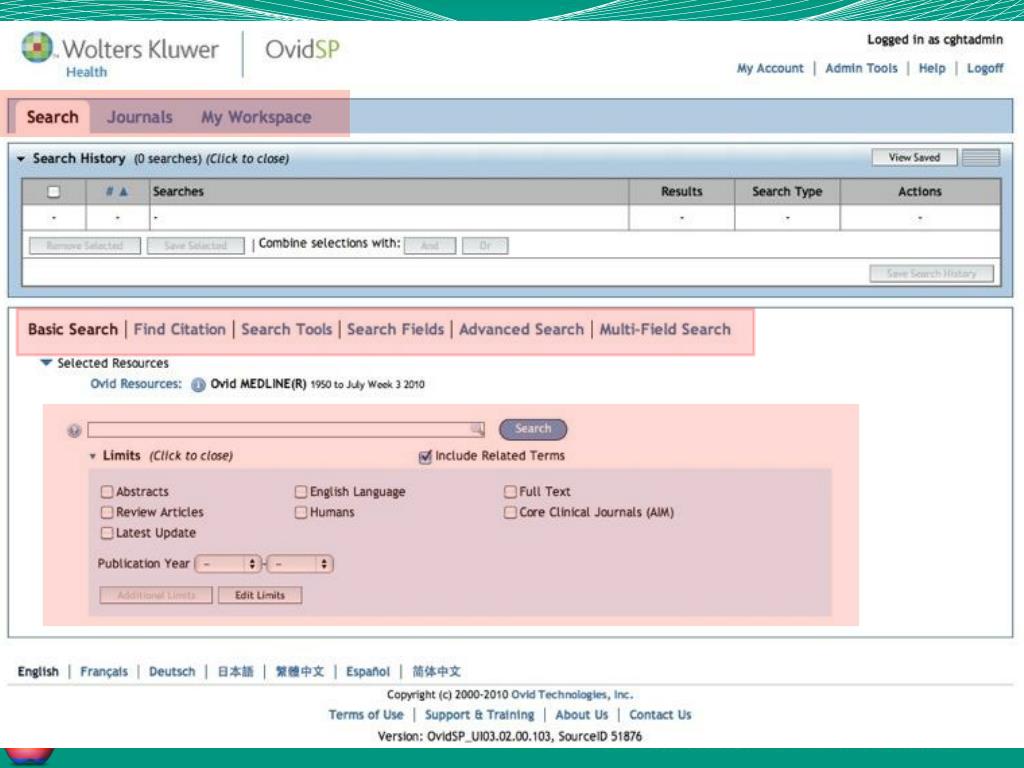This screenshot has height=768, width=1024.
Task: Click the blue Search button
Action: tap(533, 429)
